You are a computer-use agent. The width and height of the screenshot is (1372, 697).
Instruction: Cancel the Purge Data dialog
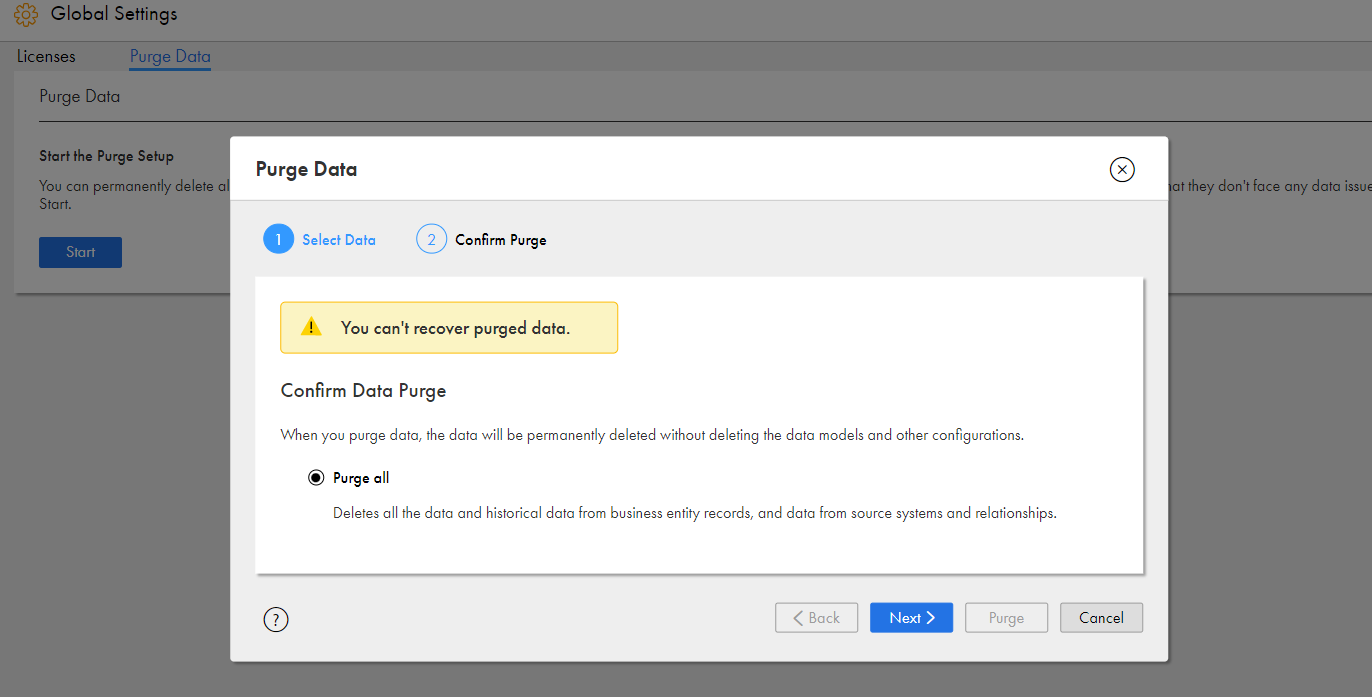pos(1101,618)
